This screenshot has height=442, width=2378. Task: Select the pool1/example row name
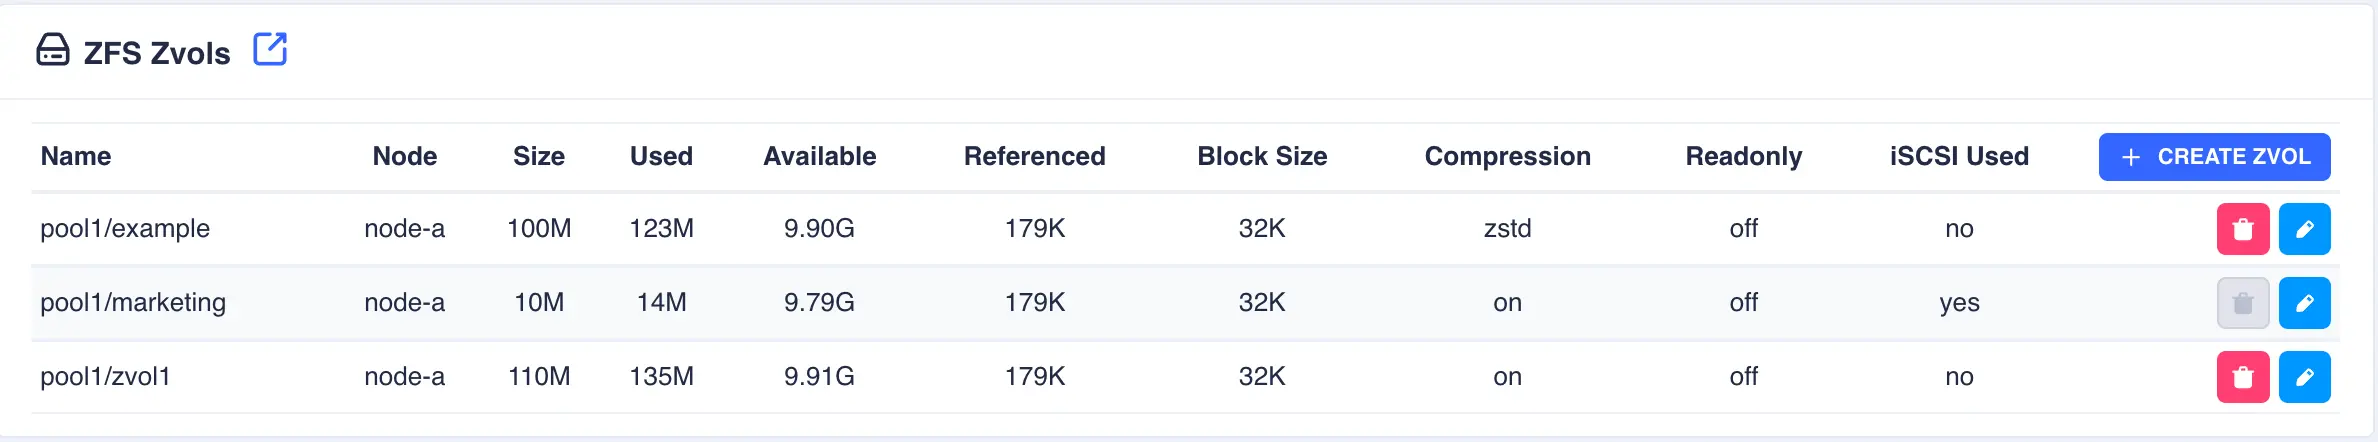pos(125,229)
